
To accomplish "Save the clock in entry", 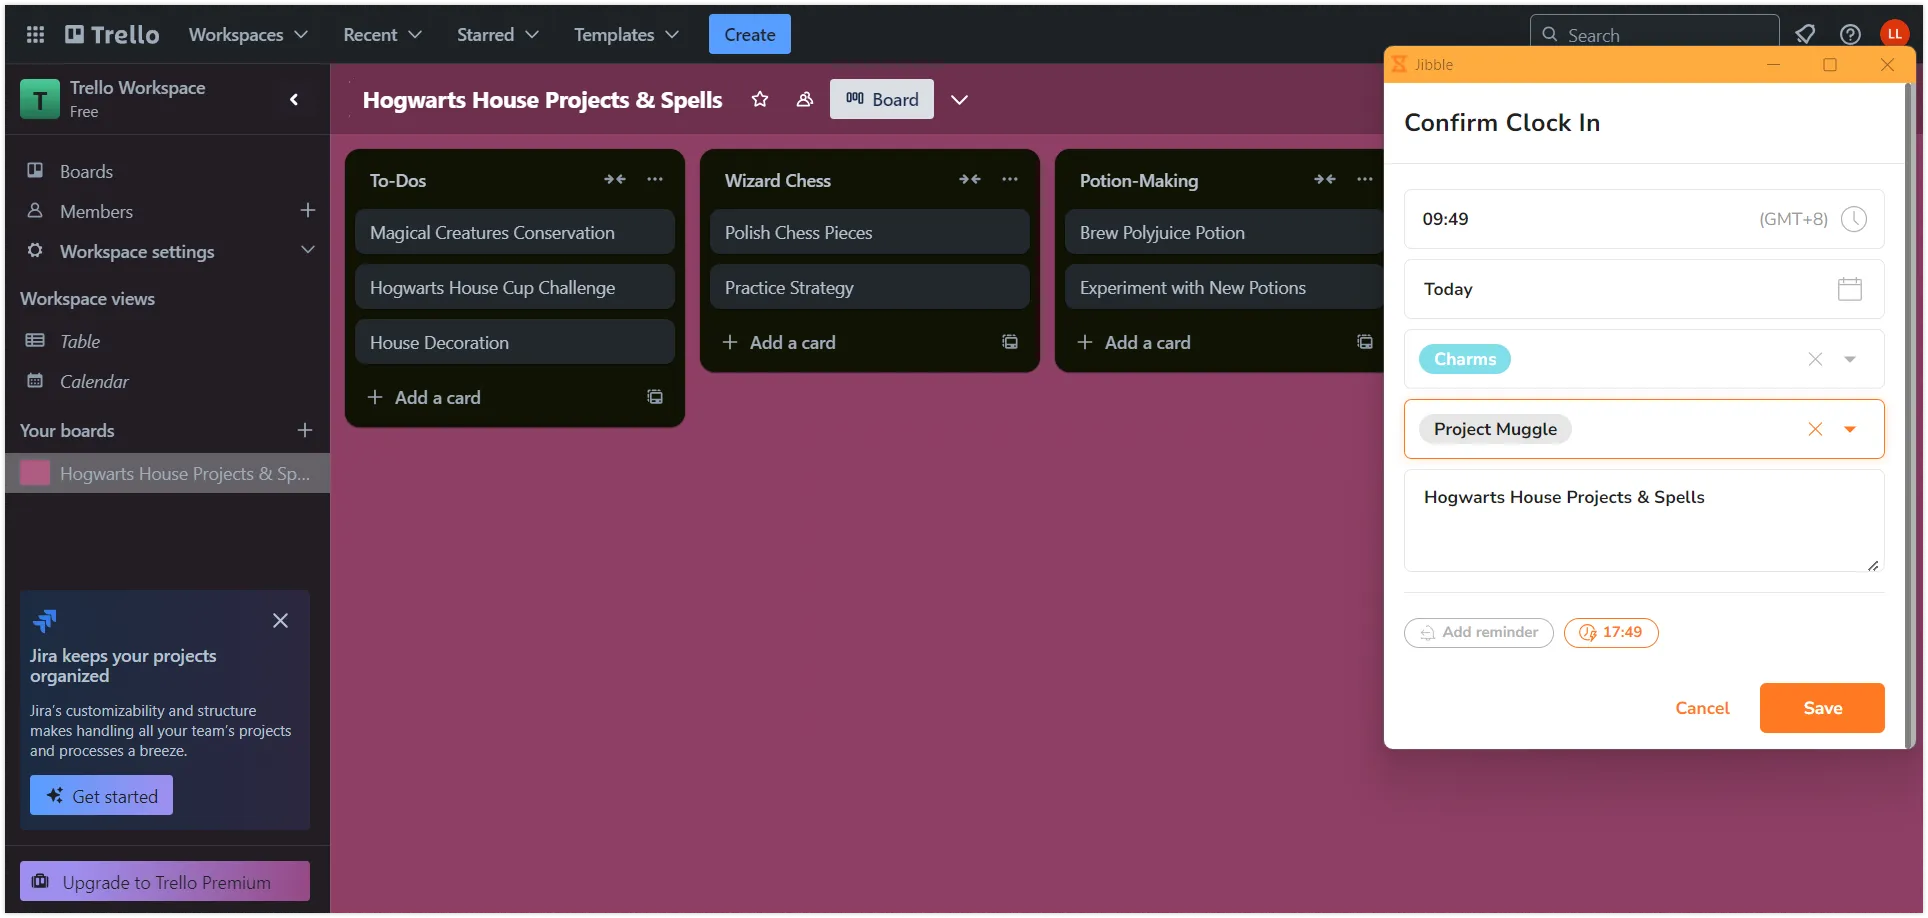I will coord(1821,708).
